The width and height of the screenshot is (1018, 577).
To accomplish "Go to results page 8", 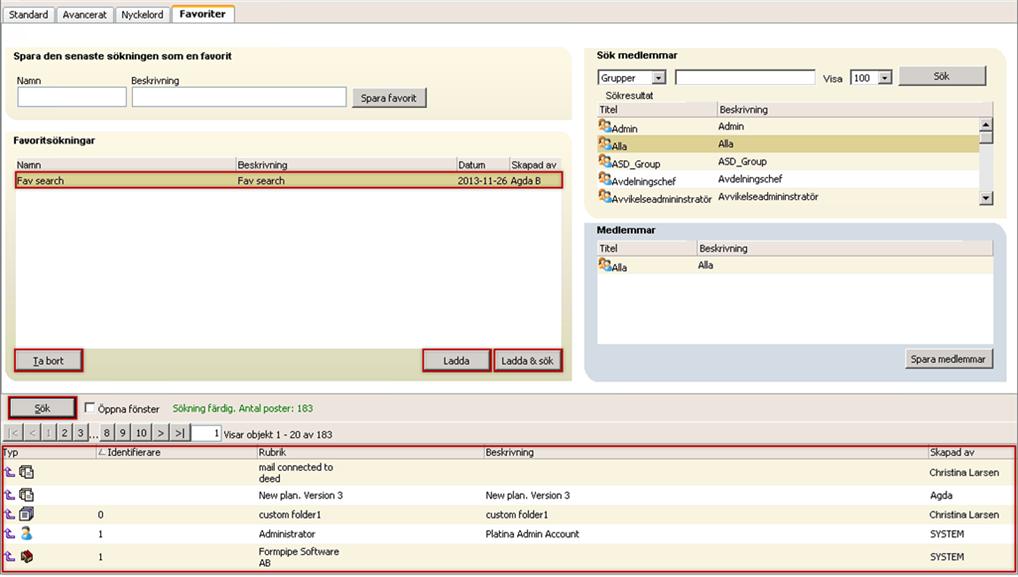I will (107, 433).
